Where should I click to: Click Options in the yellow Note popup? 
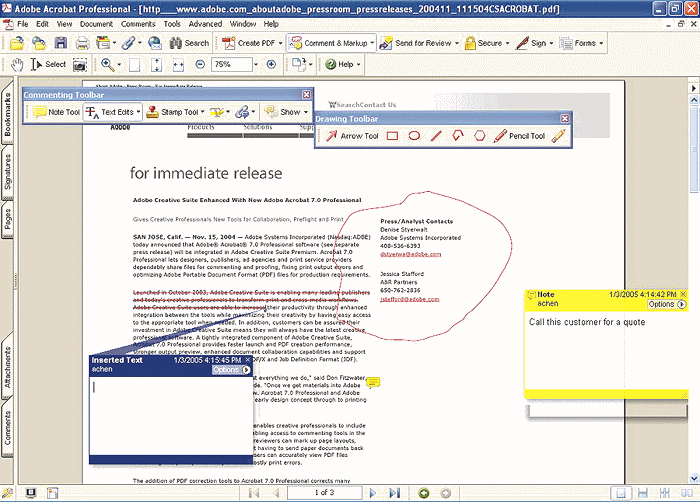click(667, 304)
